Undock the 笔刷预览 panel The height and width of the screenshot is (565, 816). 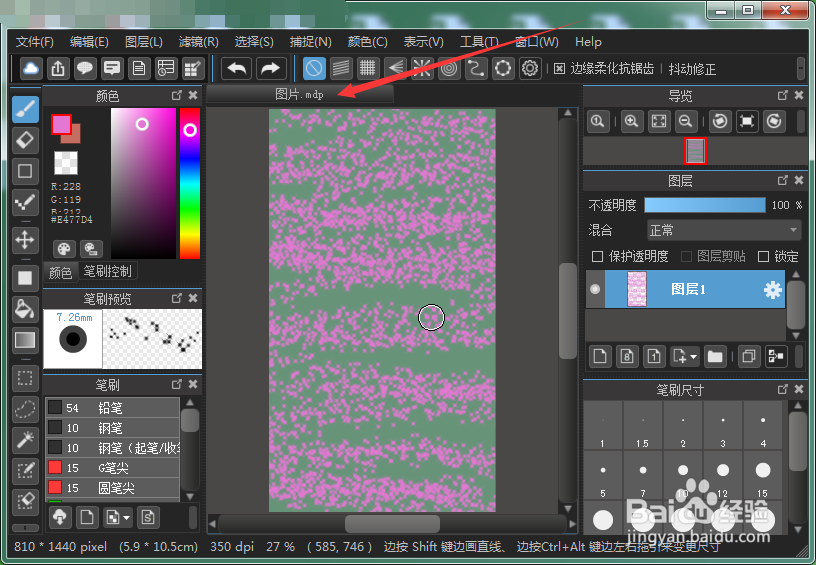click(177, 298)
